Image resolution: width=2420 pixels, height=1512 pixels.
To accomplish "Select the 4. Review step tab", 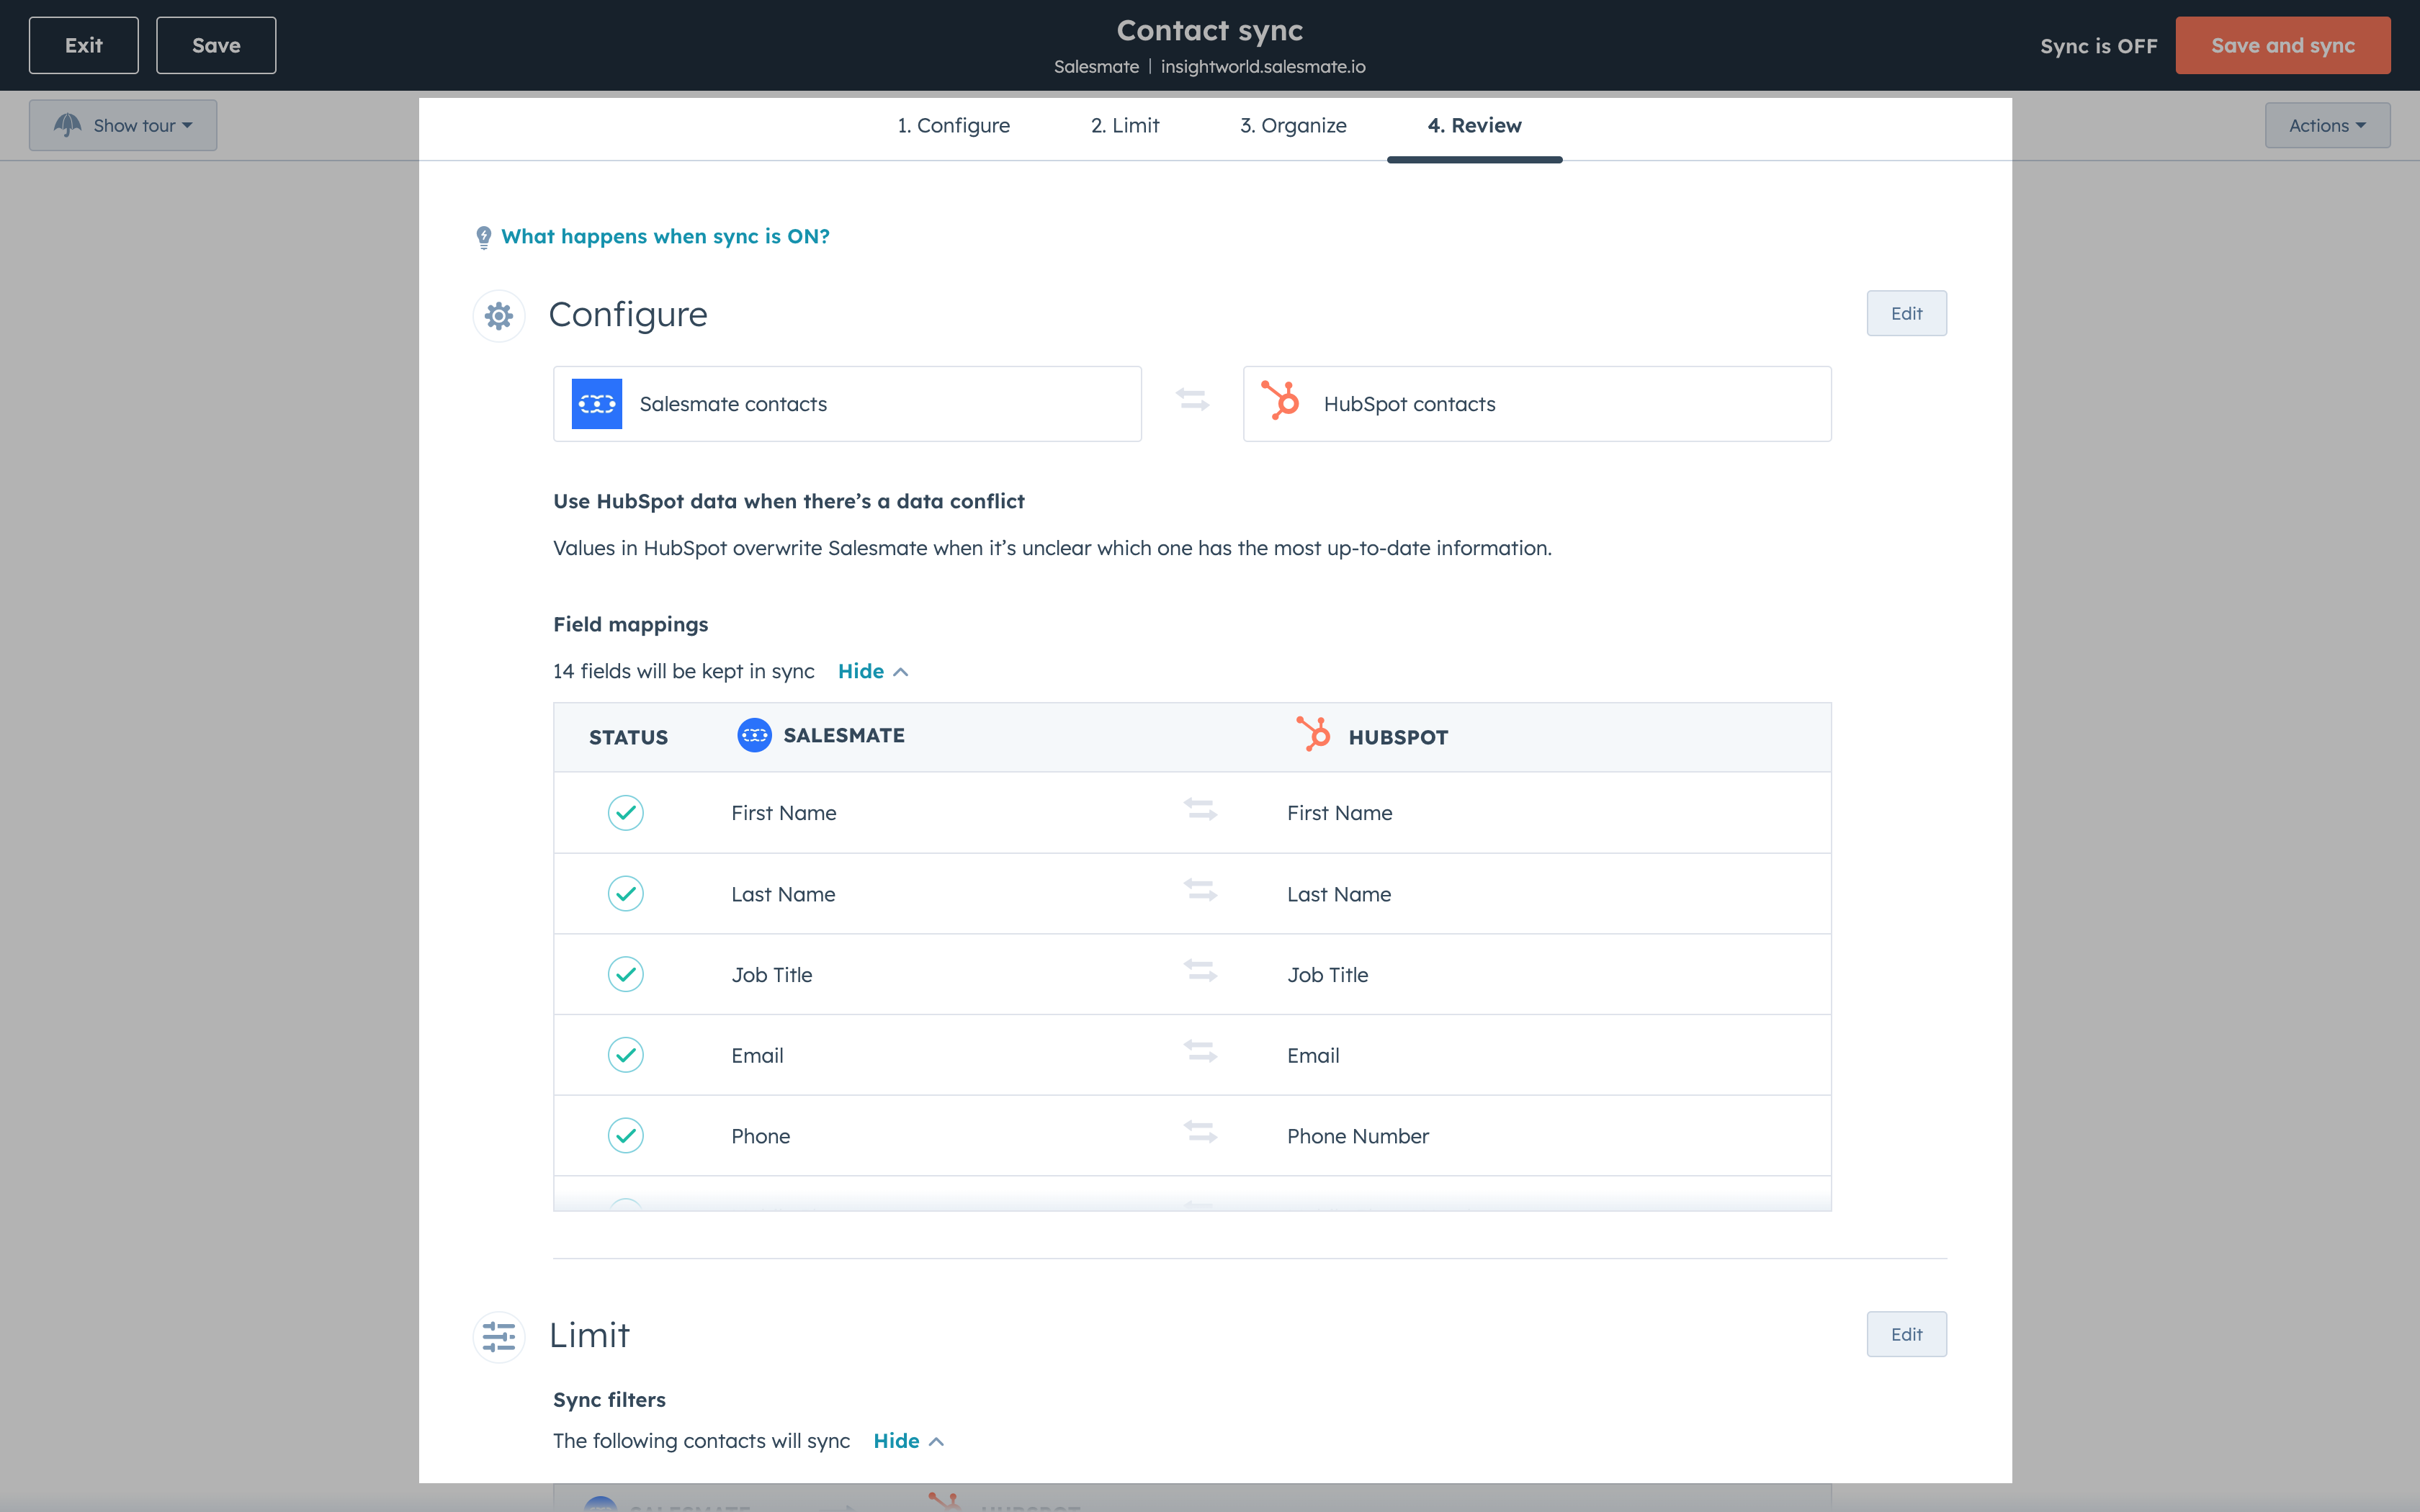I will pyautogui.click(x=1474, y=126).
